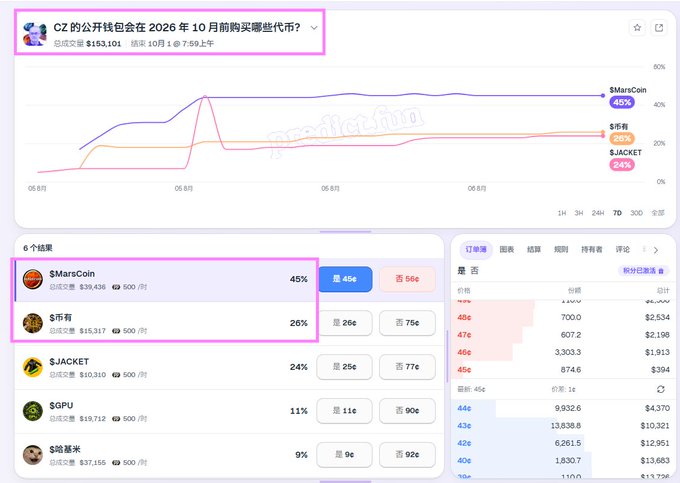
Task: Click the 43¢ bid price row
Action: (x=563, y=426)
